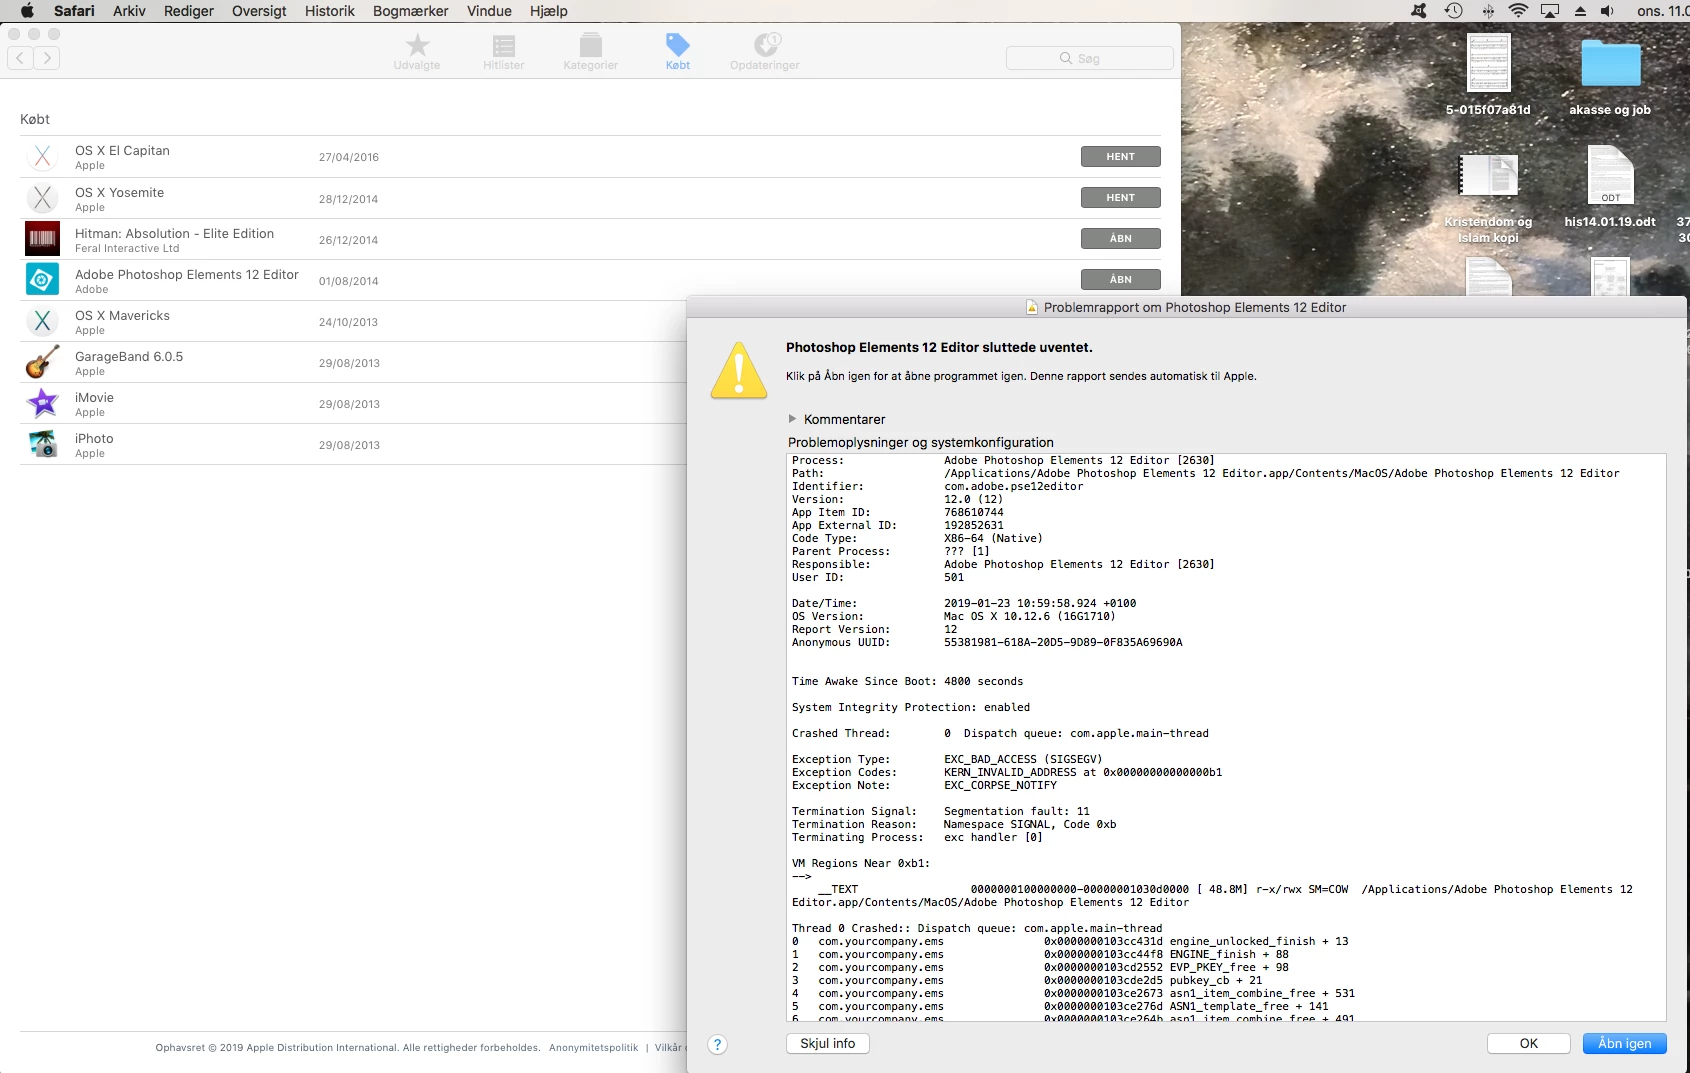Open the Historik menu
Image resolution: width=1690 pixels, height=1073 pixels.
tap(330, 11)
